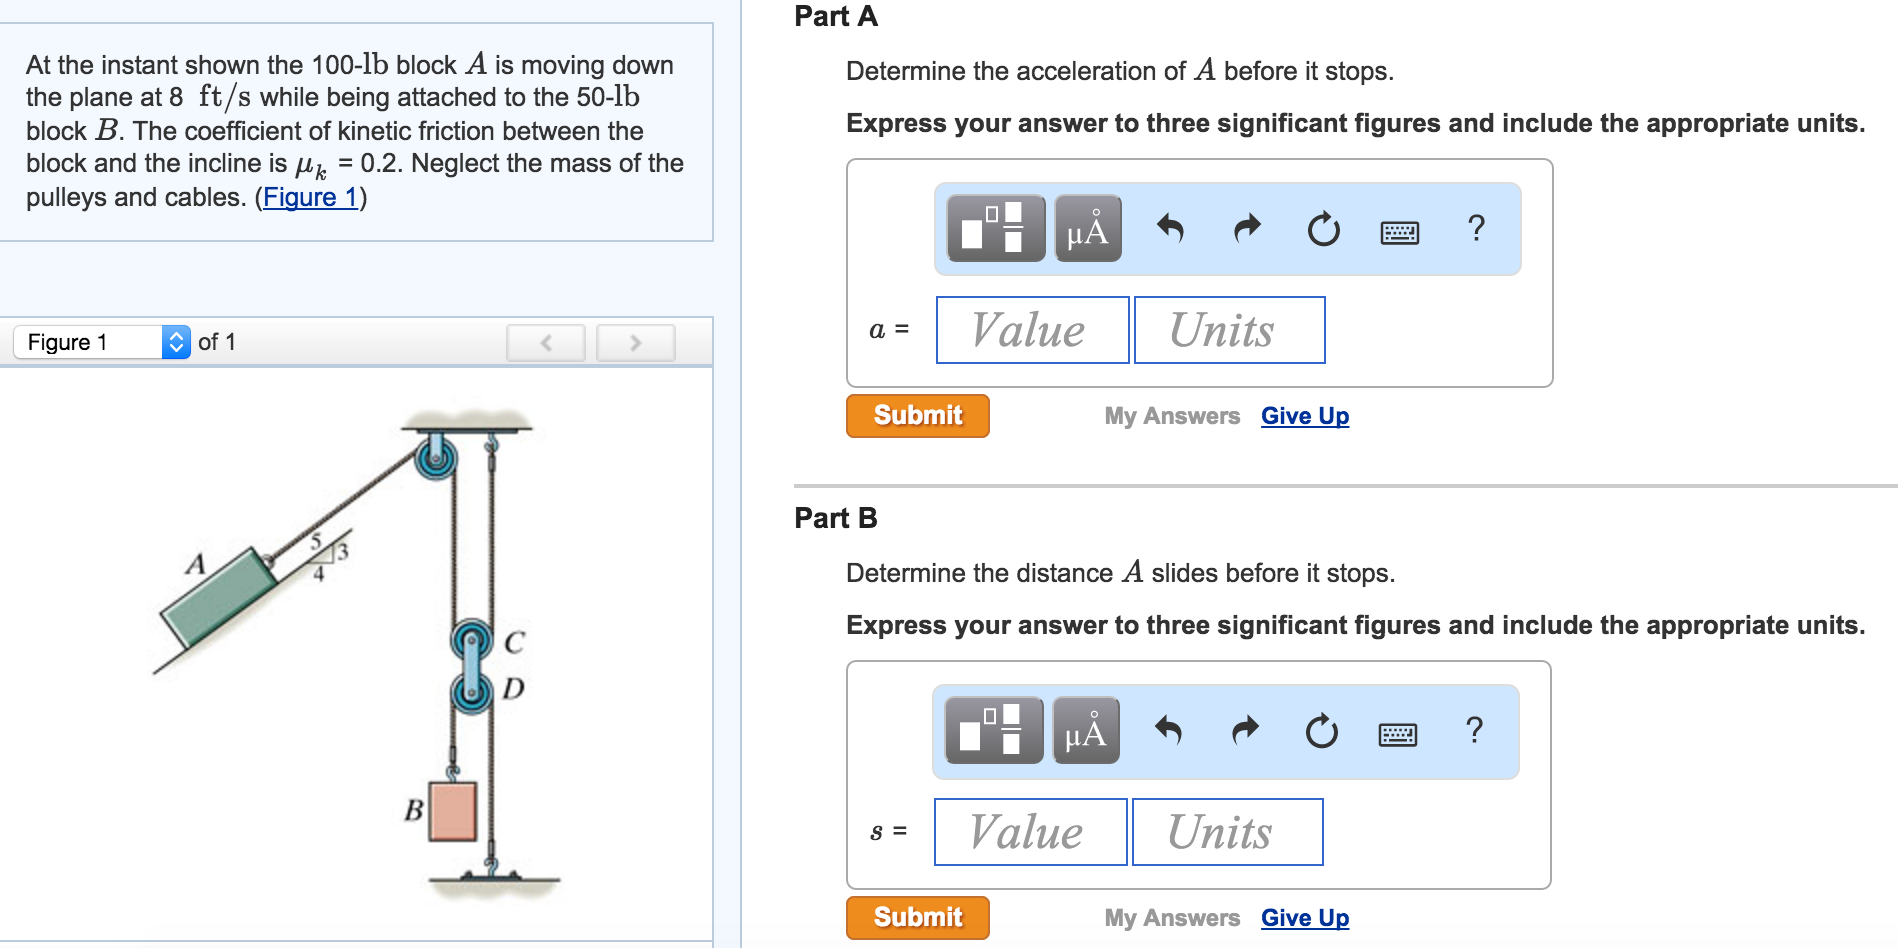Open the redo icon in Part B toolbar
1898x948 pixels.
click(x=1245, y=731)
